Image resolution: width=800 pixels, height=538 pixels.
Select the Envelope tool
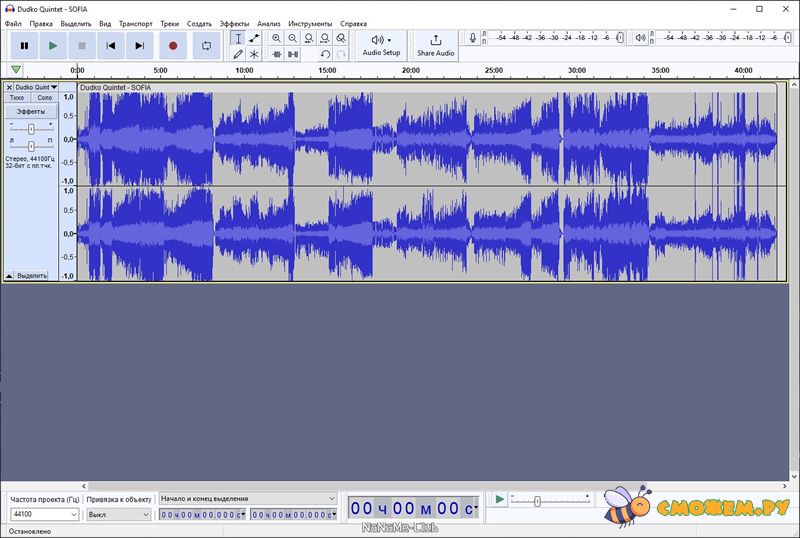(254, 38)
